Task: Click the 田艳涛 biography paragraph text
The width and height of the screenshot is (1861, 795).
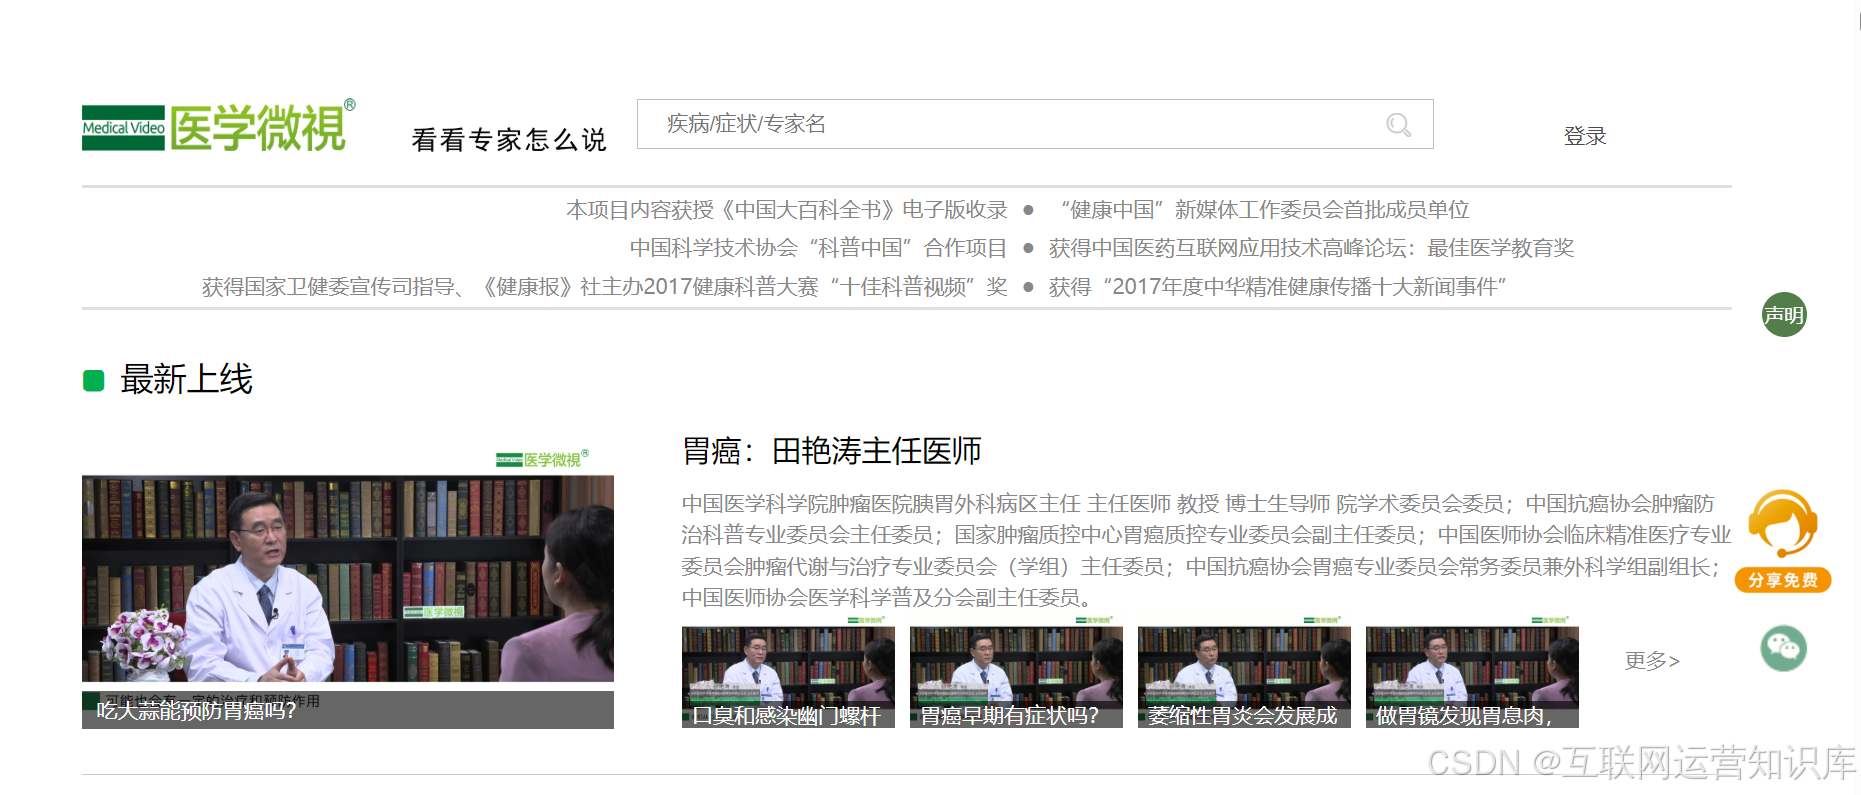Action: coord(1206,550)
